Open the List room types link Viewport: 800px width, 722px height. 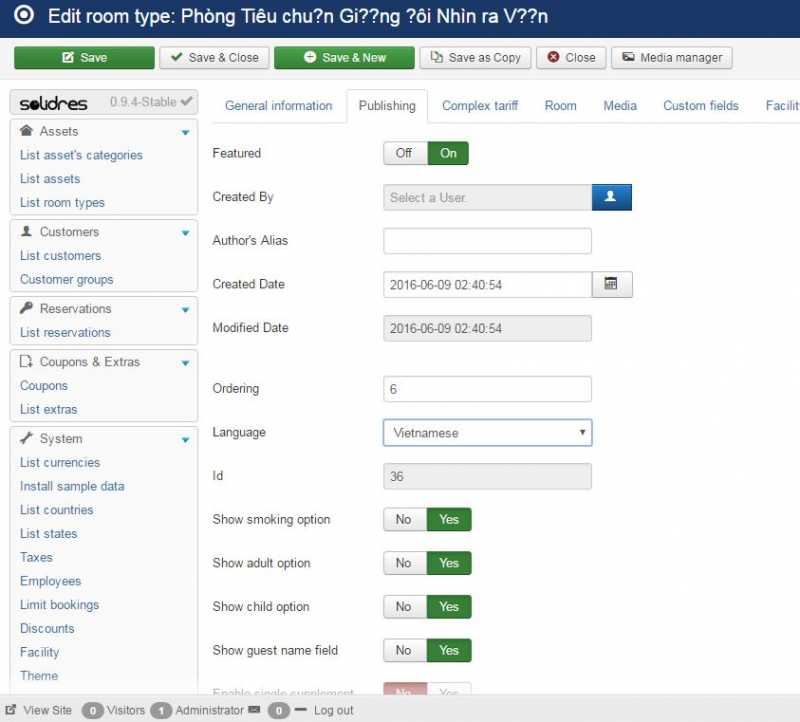pyautogui.click(x=62, y=203)
